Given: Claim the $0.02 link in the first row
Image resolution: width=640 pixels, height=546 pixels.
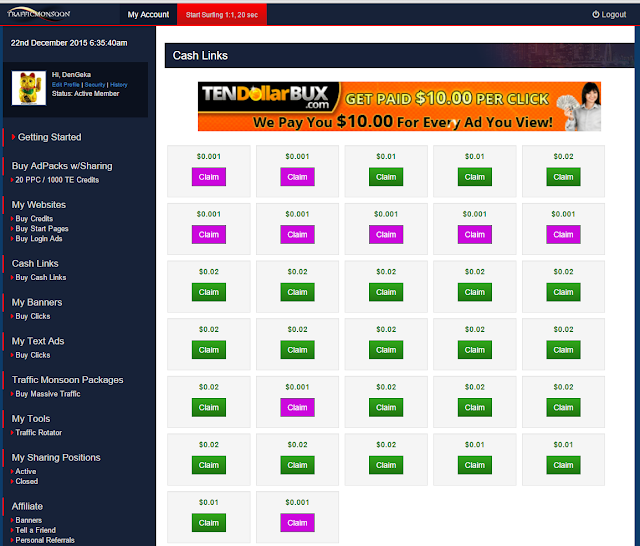Looking at the screenshot, I should click(x=563, y=177).
